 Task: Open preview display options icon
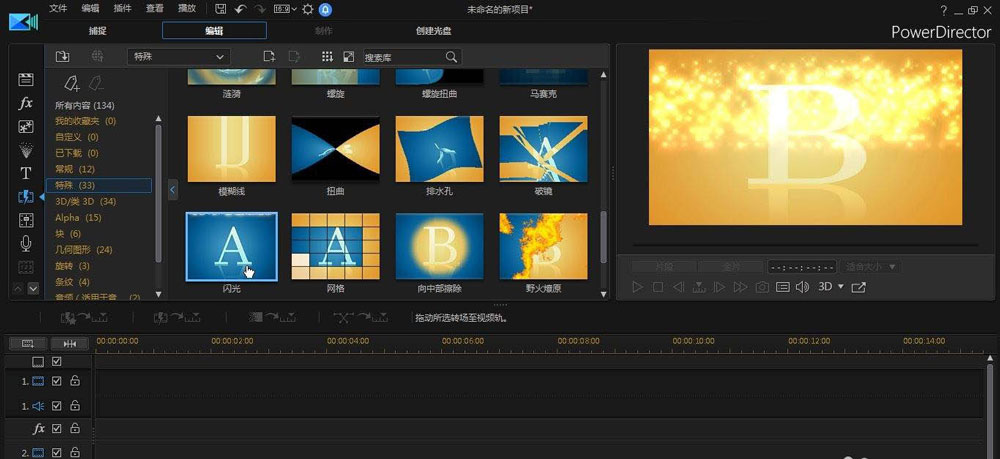(783, 287)
